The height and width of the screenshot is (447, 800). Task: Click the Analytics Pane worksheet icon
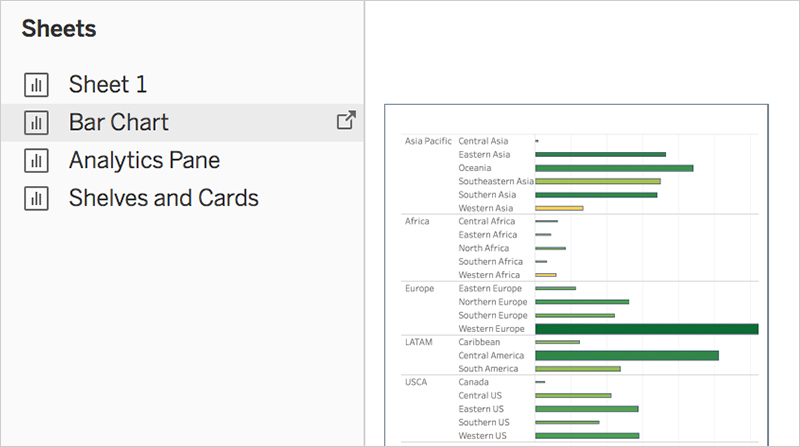point(36,160)
